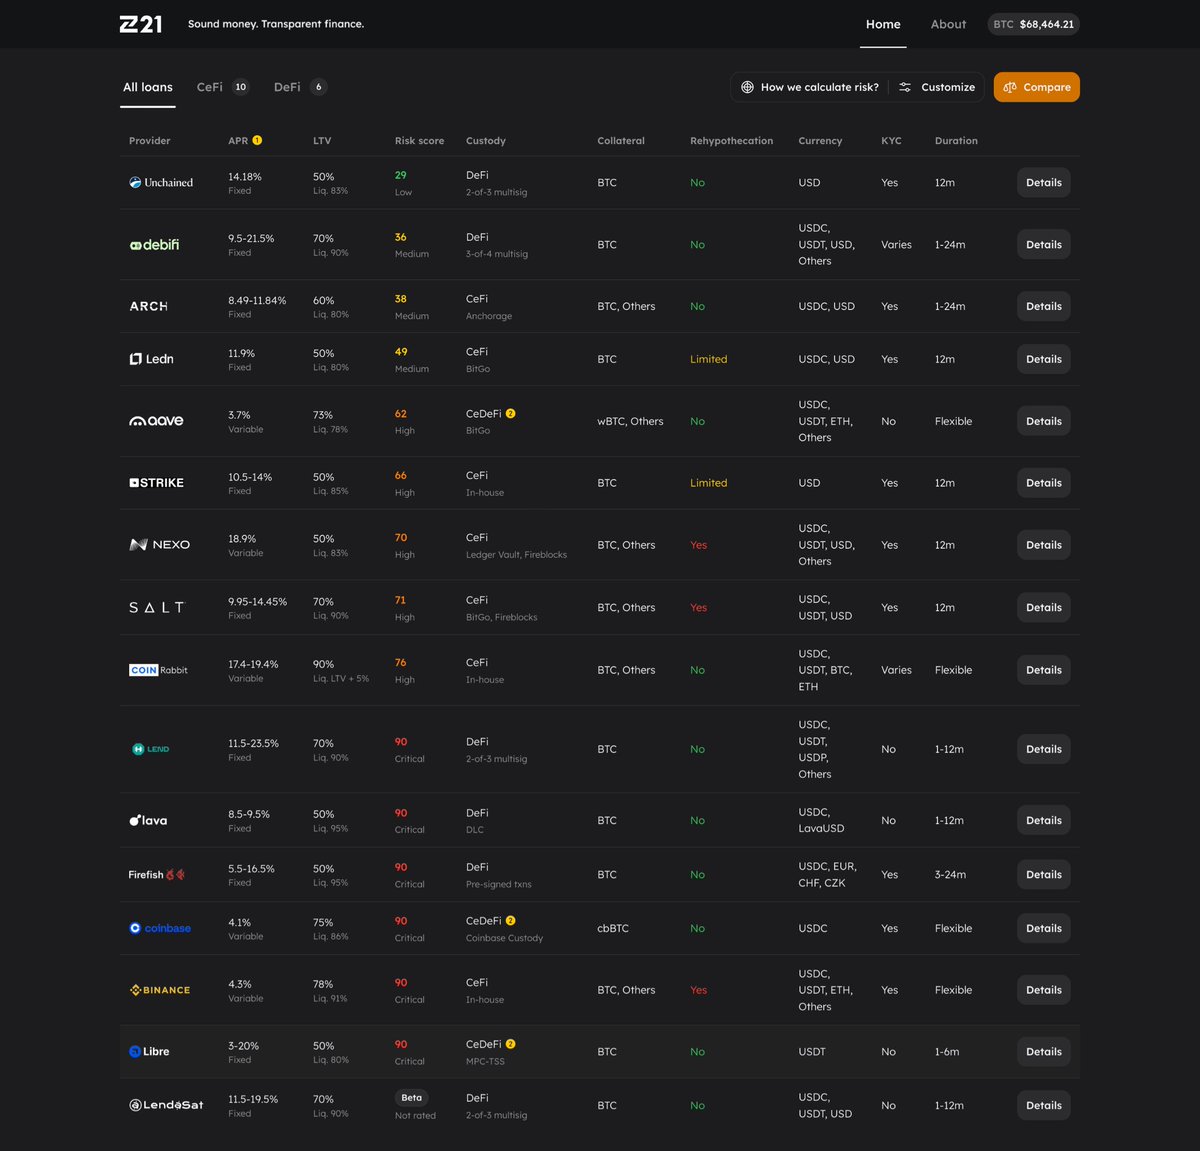Open the Ledn provider logo

pos(151,359)
